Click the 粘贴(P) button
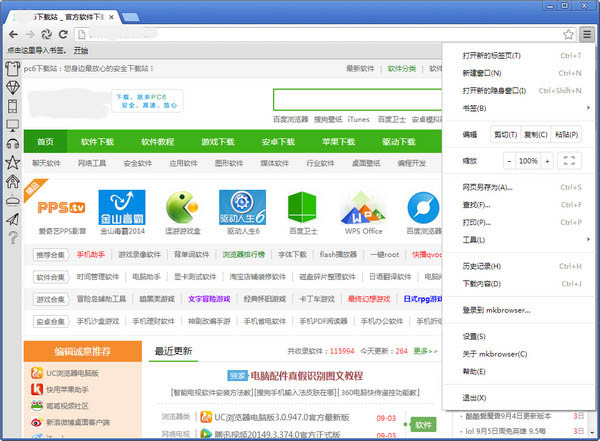Screen dimensions: 600x441 (566, 134)
